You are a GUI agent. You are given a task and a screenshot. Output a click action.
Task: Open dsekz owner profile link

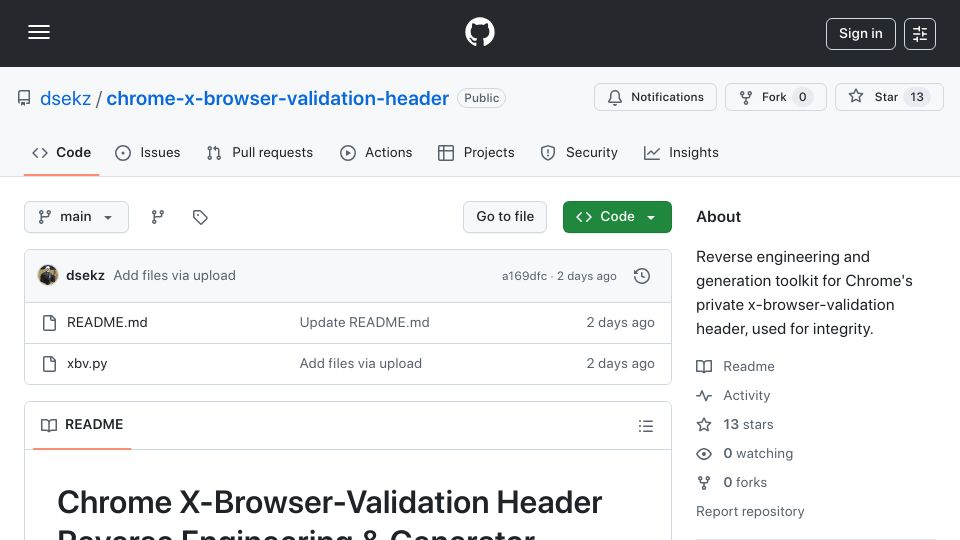click(x=66, y=98)
